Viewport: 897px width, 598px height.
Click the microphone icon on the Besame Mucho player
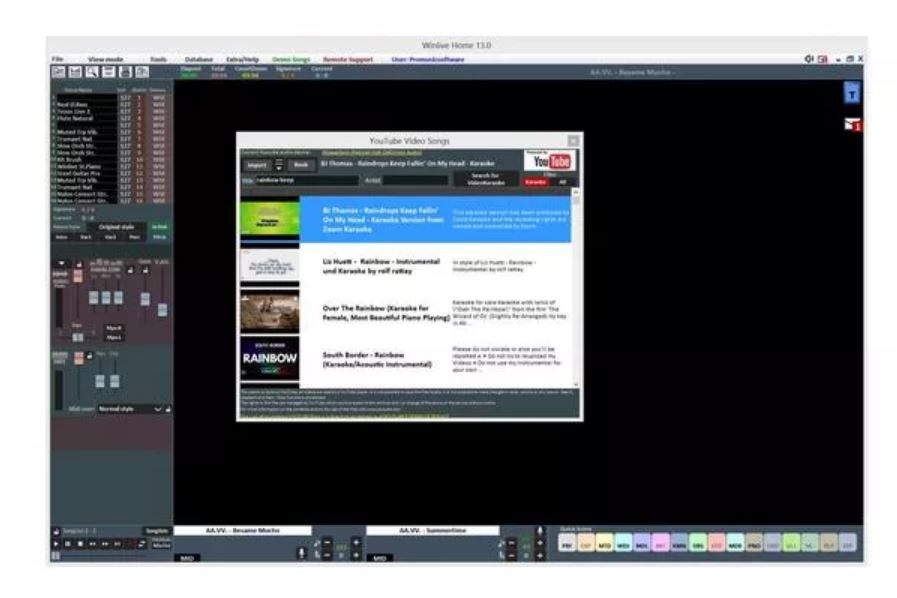tap(301, 553)
